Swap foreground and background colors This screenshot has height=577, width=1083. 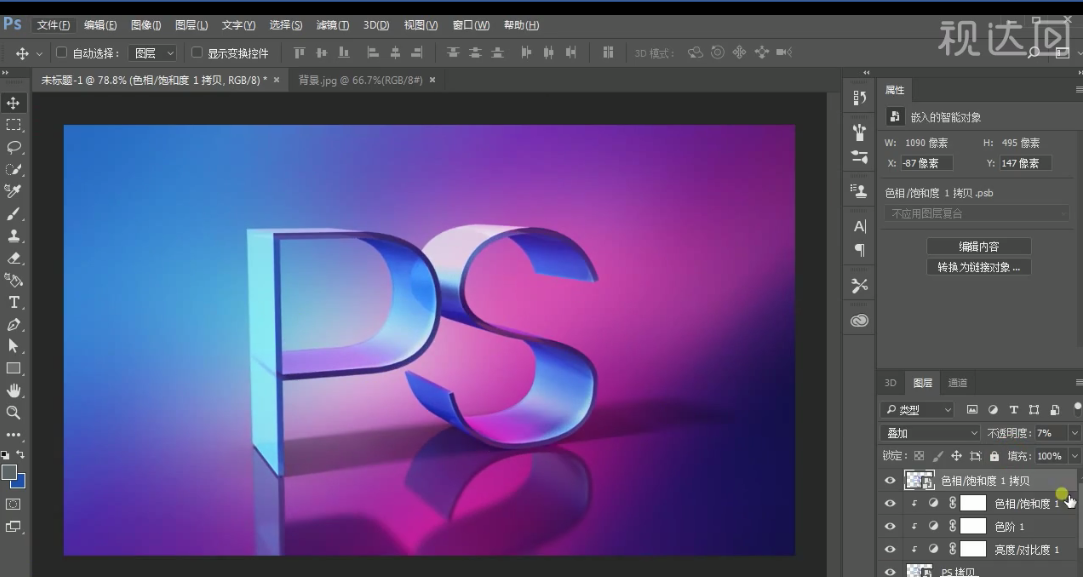pyautogui.click(x=21, y=454)
